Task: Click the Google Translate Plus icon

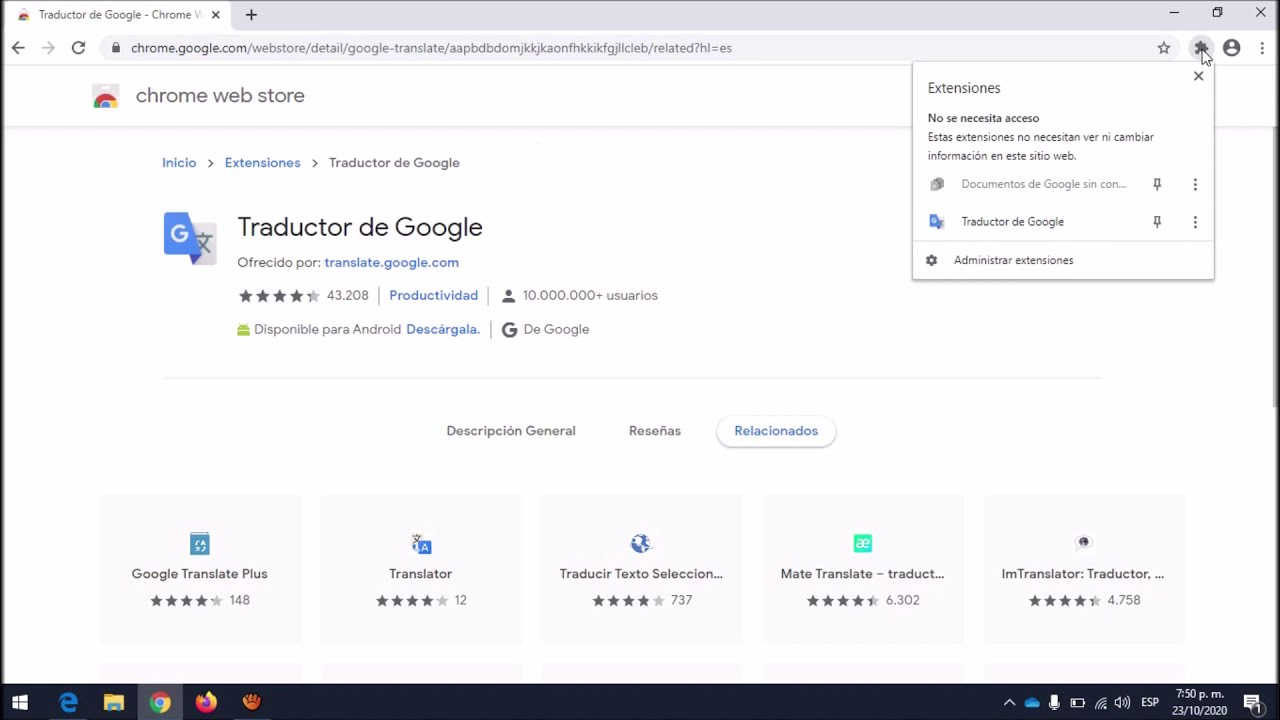Action: pyautogui.click(x=200, y=544)
